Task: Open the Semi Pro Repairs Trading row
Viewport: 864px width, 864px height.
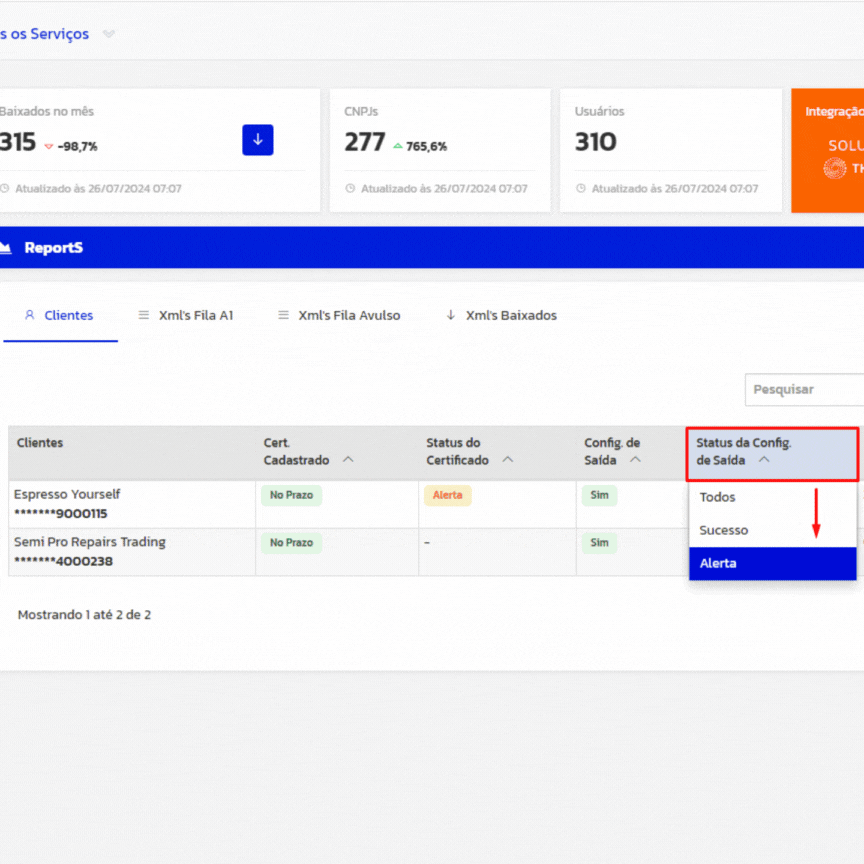Action: click(x=90, y=542)
